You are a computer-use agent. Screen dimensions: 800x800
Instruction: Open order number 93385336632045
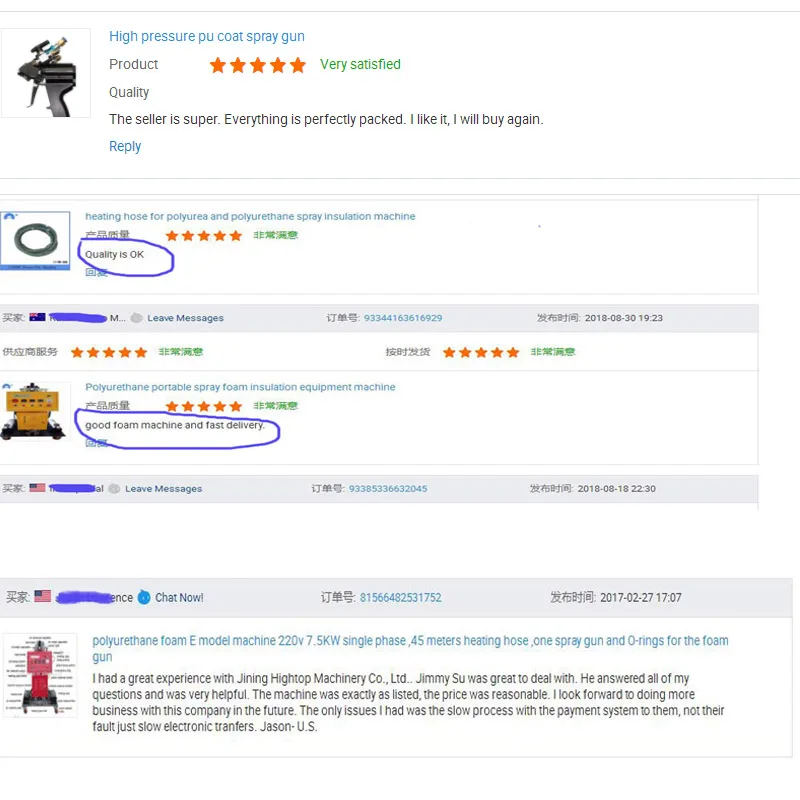click(x=388, y=489)
